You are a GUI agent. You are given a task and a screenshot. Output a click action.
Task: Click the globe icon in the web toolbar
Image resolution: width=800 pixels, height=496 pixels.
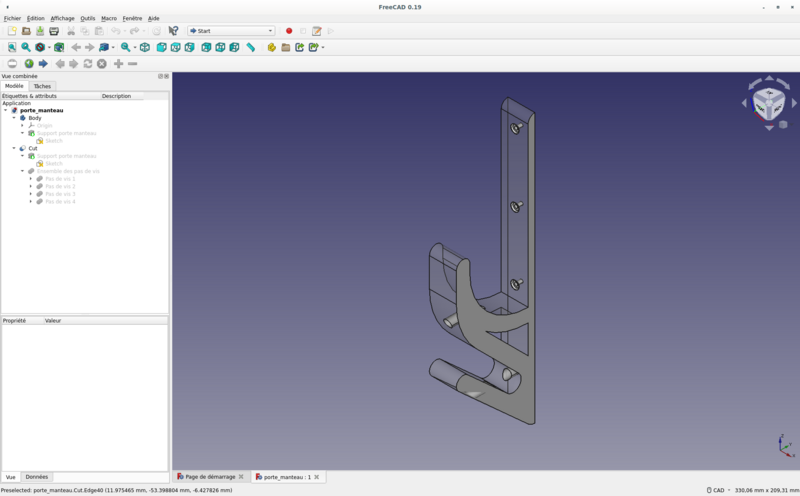coord(29,64)
